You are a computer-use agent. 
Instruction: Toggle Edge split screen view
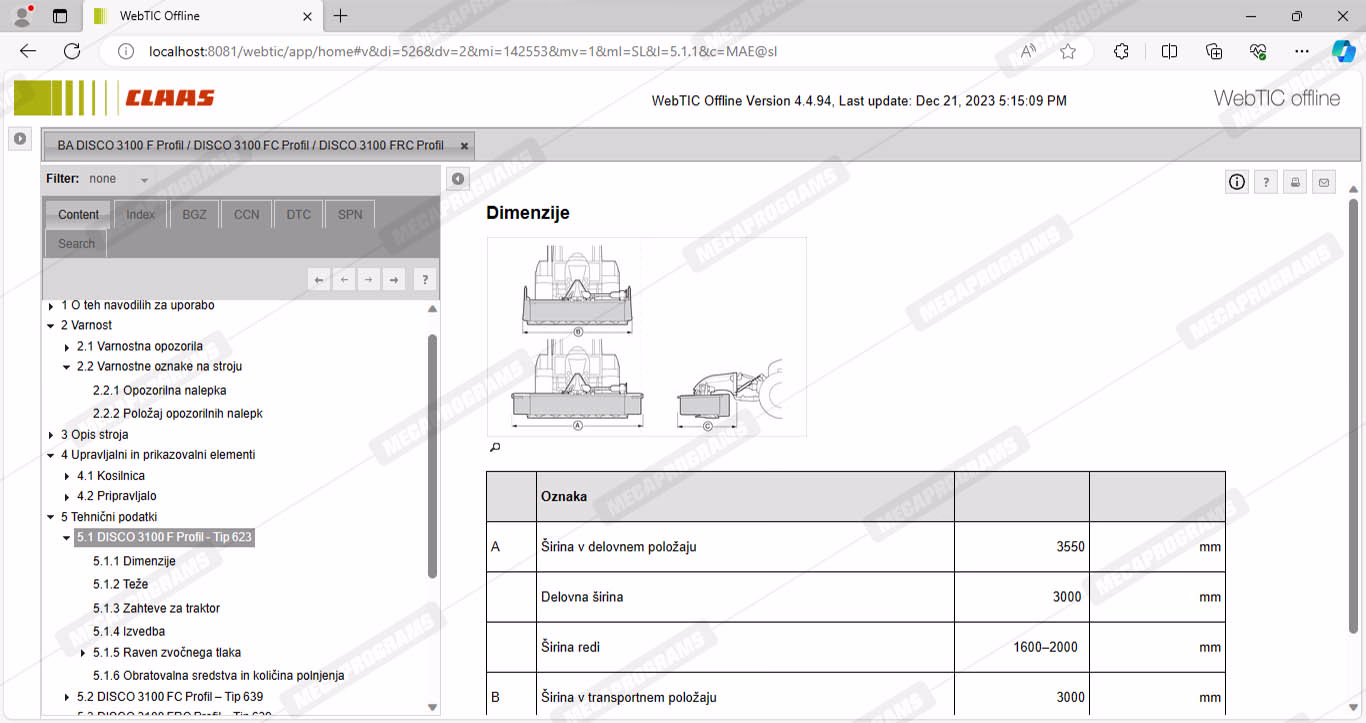click(x=1169, y=51)
